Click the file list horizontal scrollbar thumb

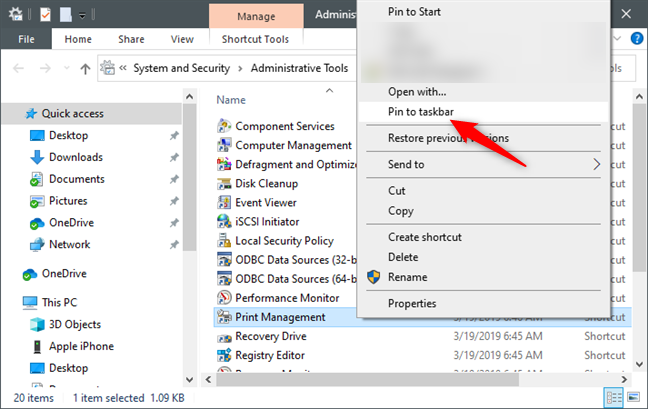(367, 379)
